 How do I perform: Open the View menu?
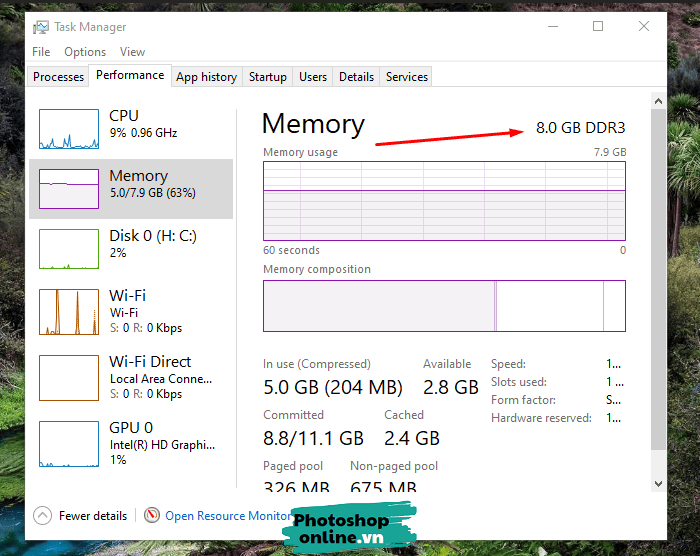(x=132, y=52)
